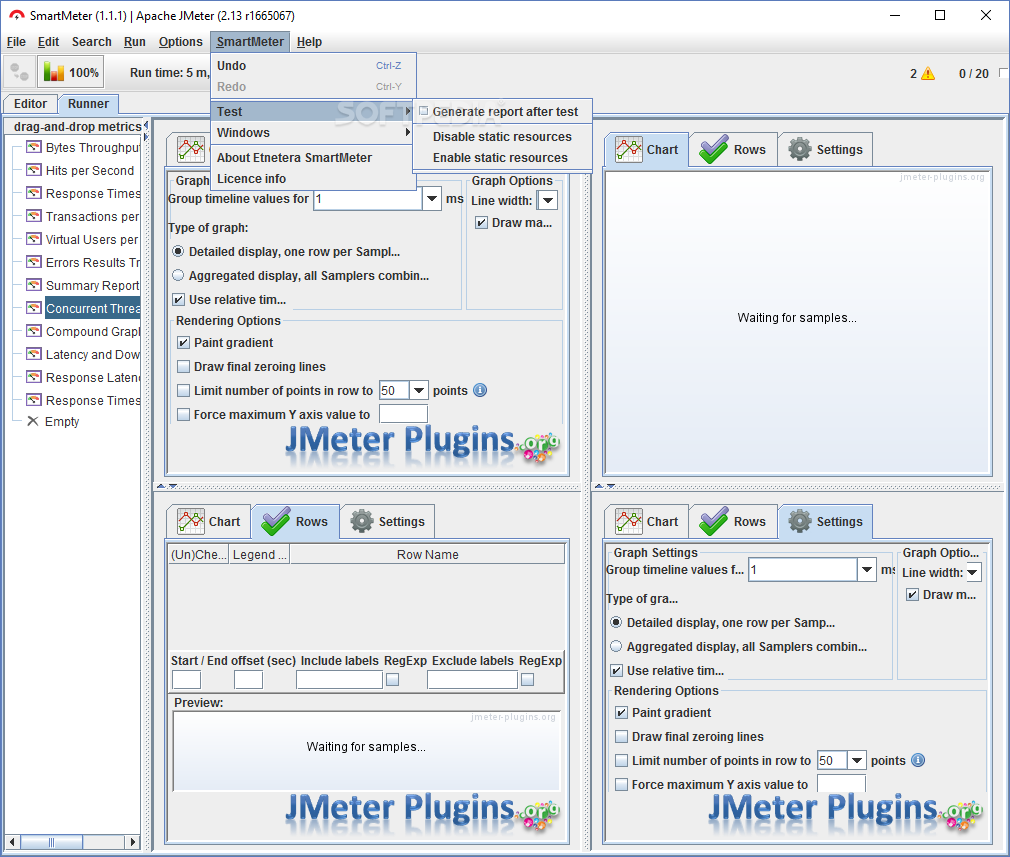The image size is (1010, 857).
Task: Click Summary Report metric icon
Action: (33, 285)
